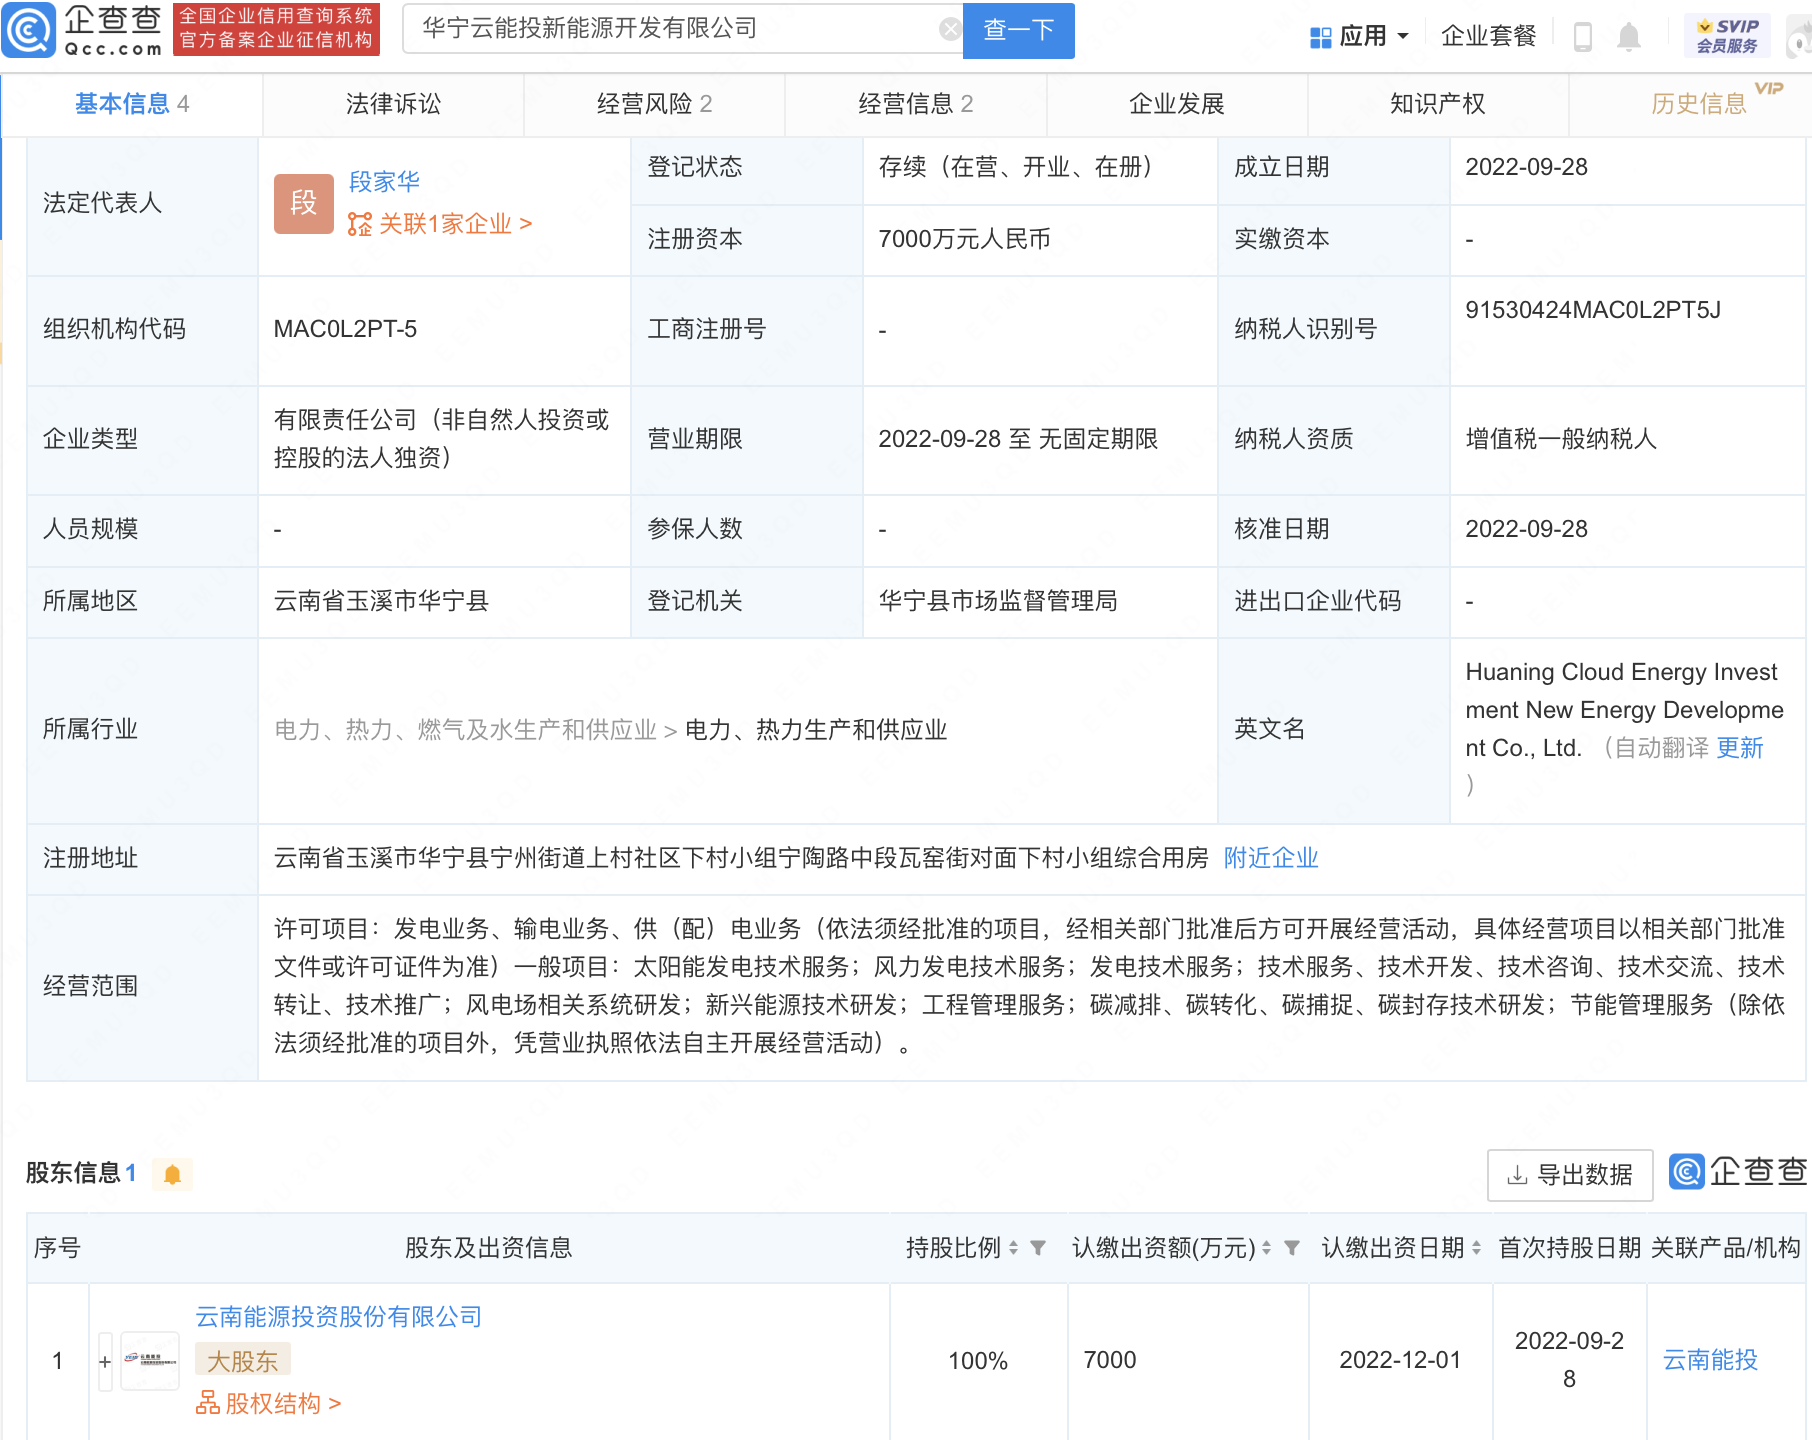Filter by shareholding ratio funnel icon

point(1038,1248)
